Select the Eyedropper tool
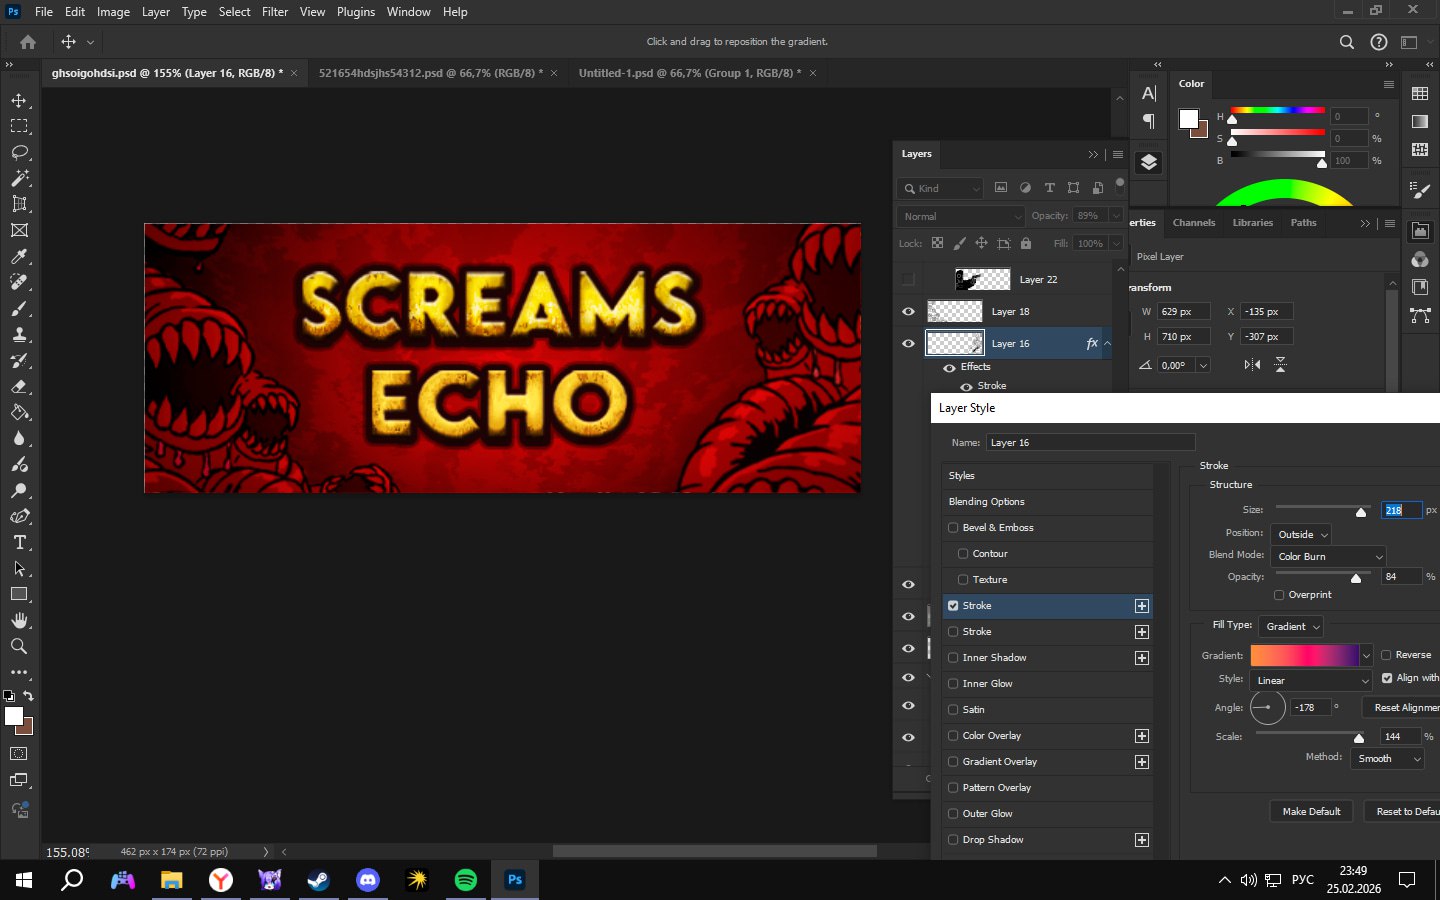Viewport: 1440px width, 900px height. [x=19, y=256]
